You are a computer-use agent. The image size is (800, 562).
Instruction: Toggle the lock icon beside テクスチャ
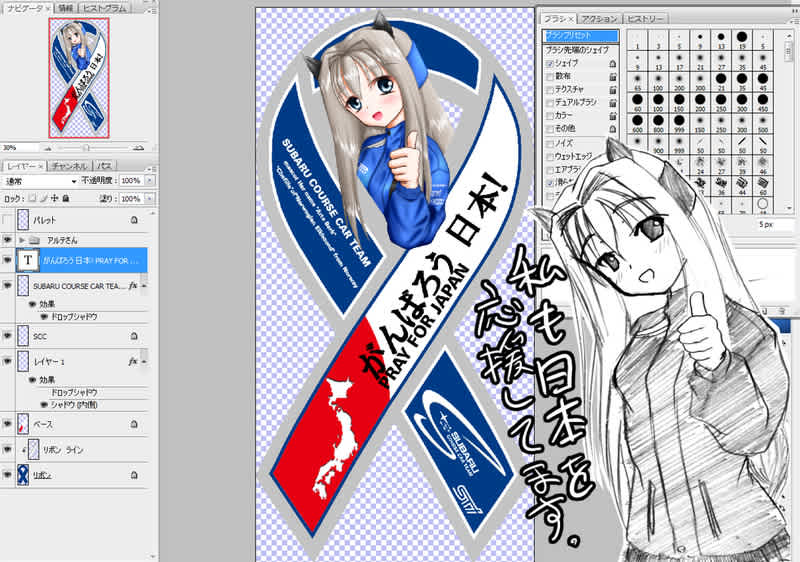613,90
